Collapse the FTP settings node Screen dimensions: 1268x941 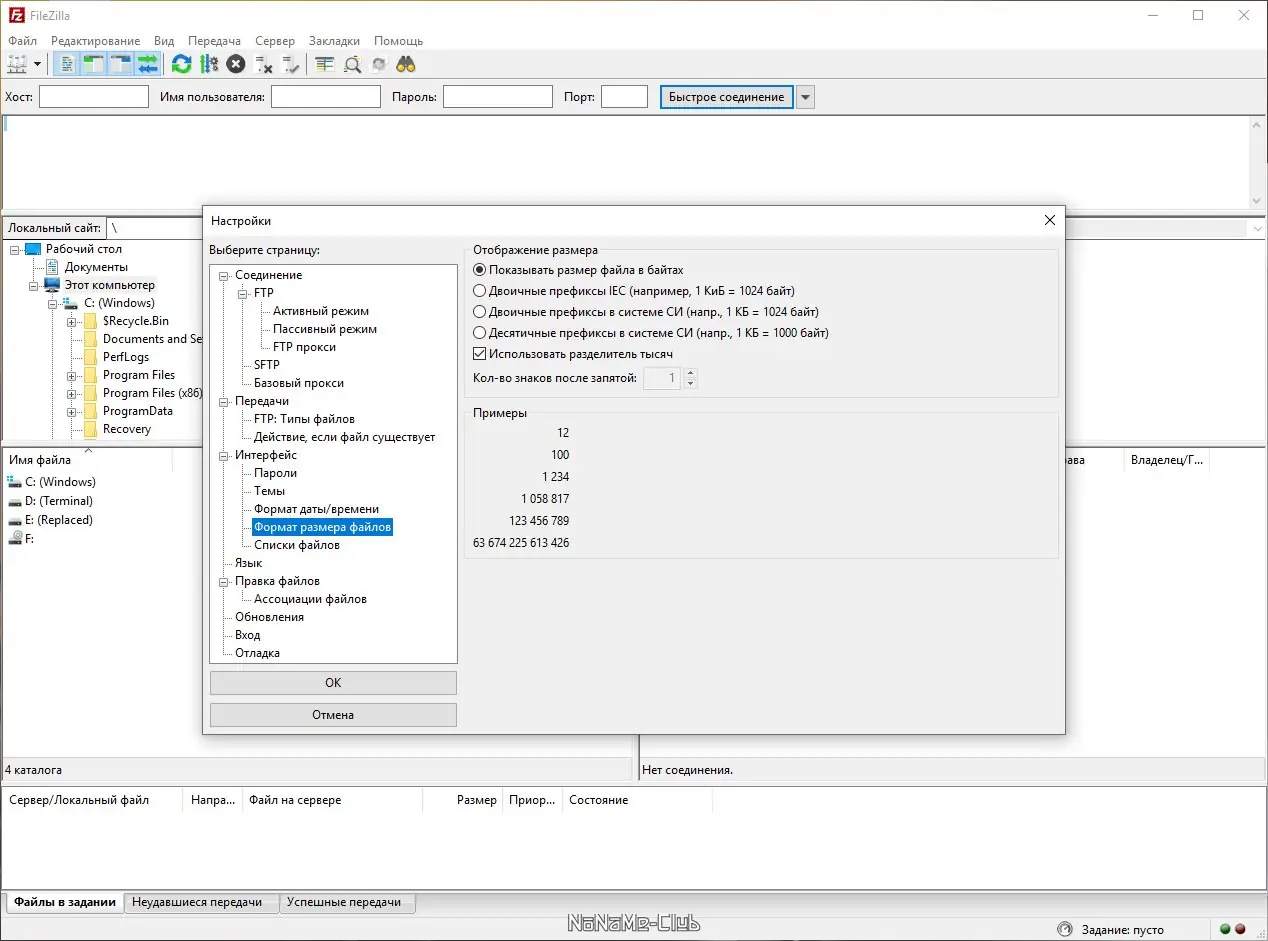pyautogui.click(x=243, y=293)
